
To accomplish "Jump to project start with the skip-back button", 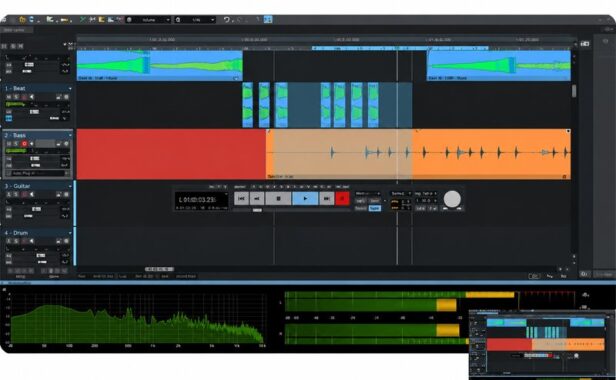I will tap(241, 198).
